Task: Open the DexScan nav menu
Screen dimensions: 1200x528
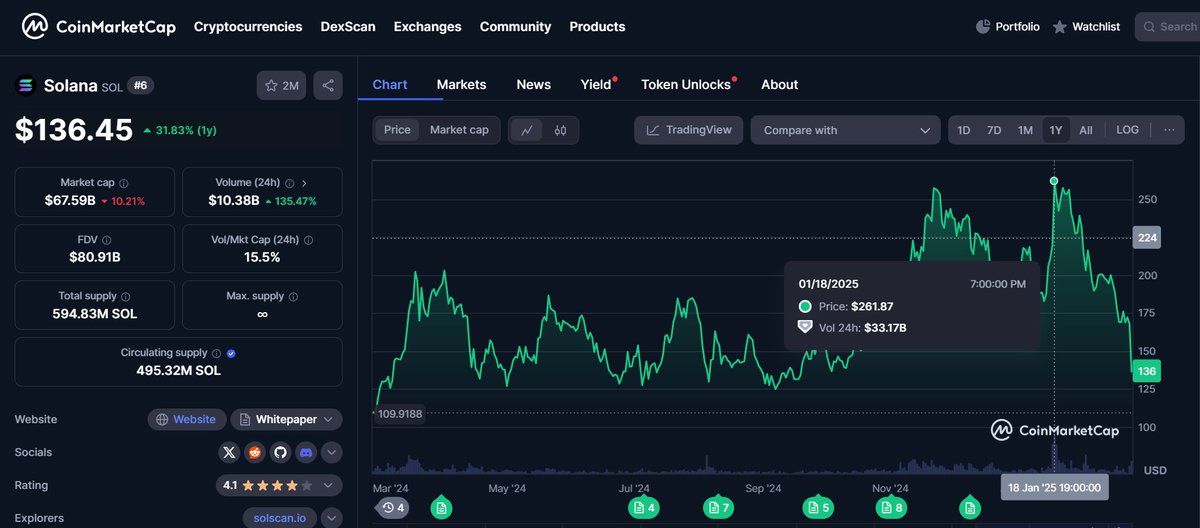Action: pyautogui.click(x=348, y=27)
